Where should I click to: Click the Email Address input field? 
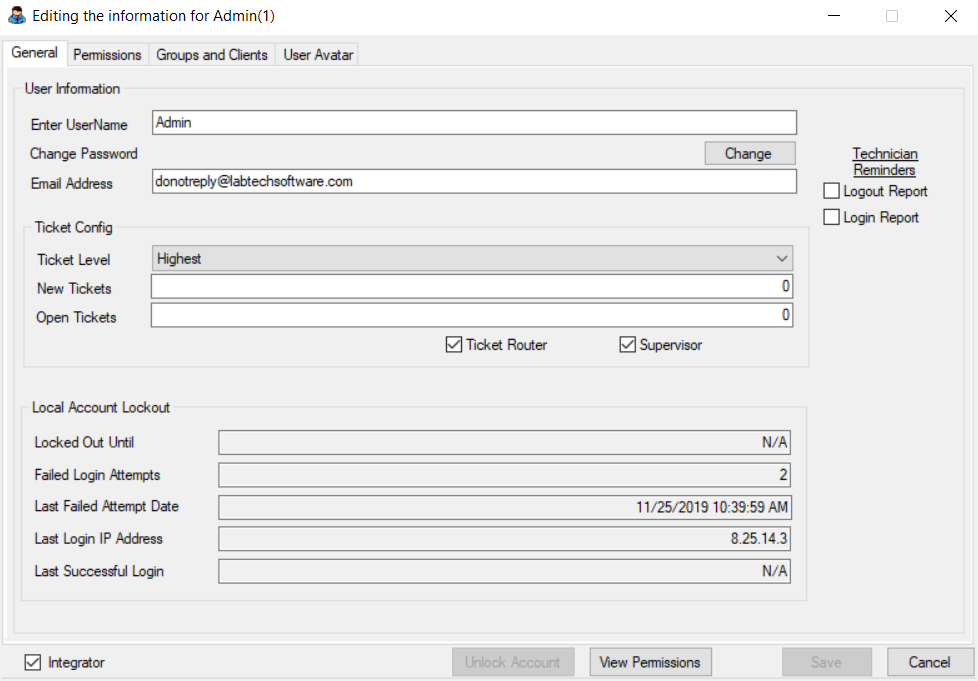tap(470, 181)
